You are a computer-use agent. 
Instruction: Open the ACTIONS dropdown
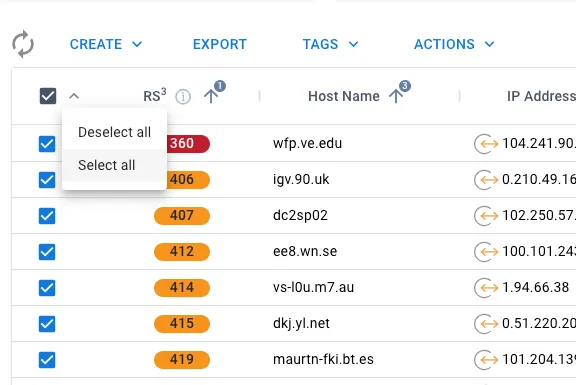tap(454, 44)
